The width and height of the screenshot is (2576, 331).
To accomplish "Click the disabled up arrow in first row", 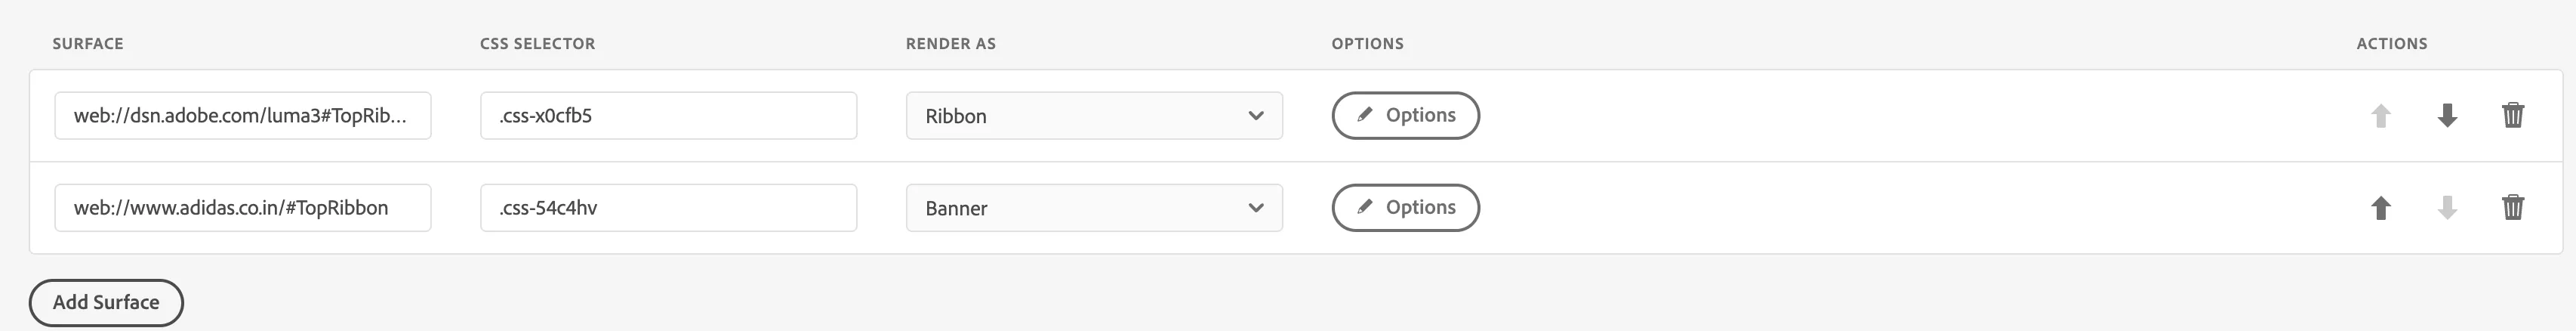I will point(2381,116).
